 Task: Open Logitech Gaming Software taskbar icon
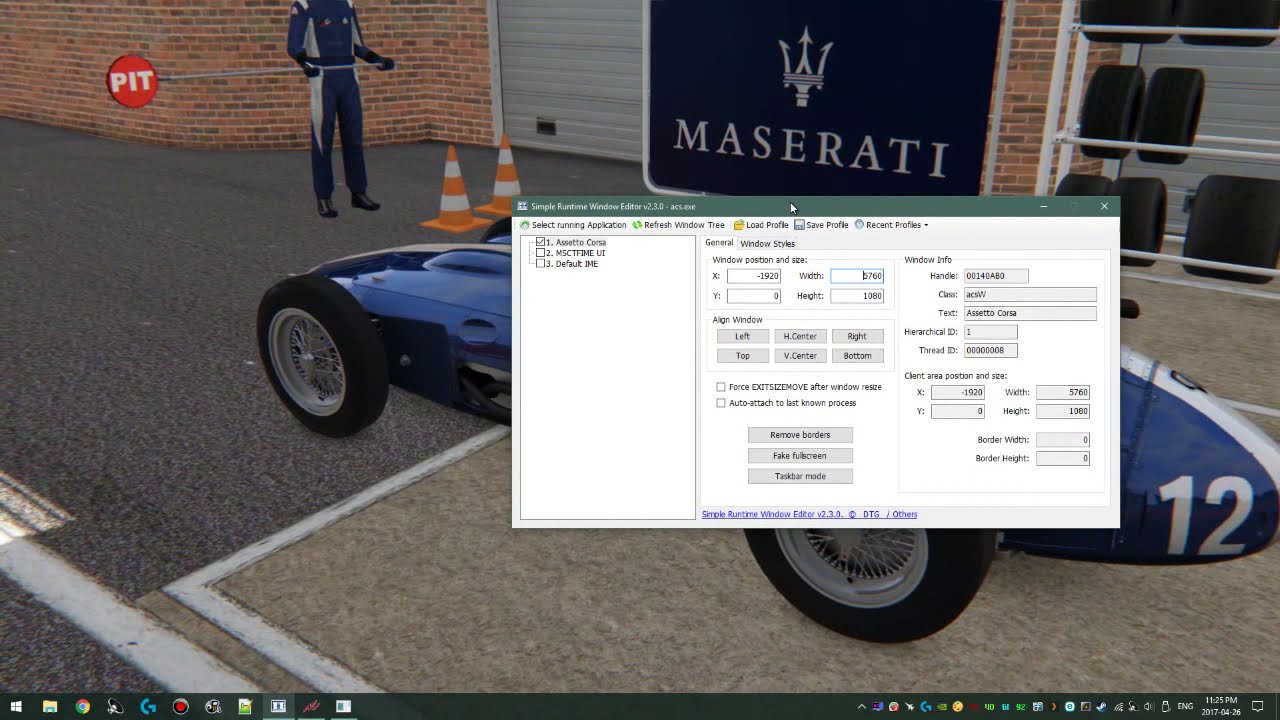click(148, 706)
